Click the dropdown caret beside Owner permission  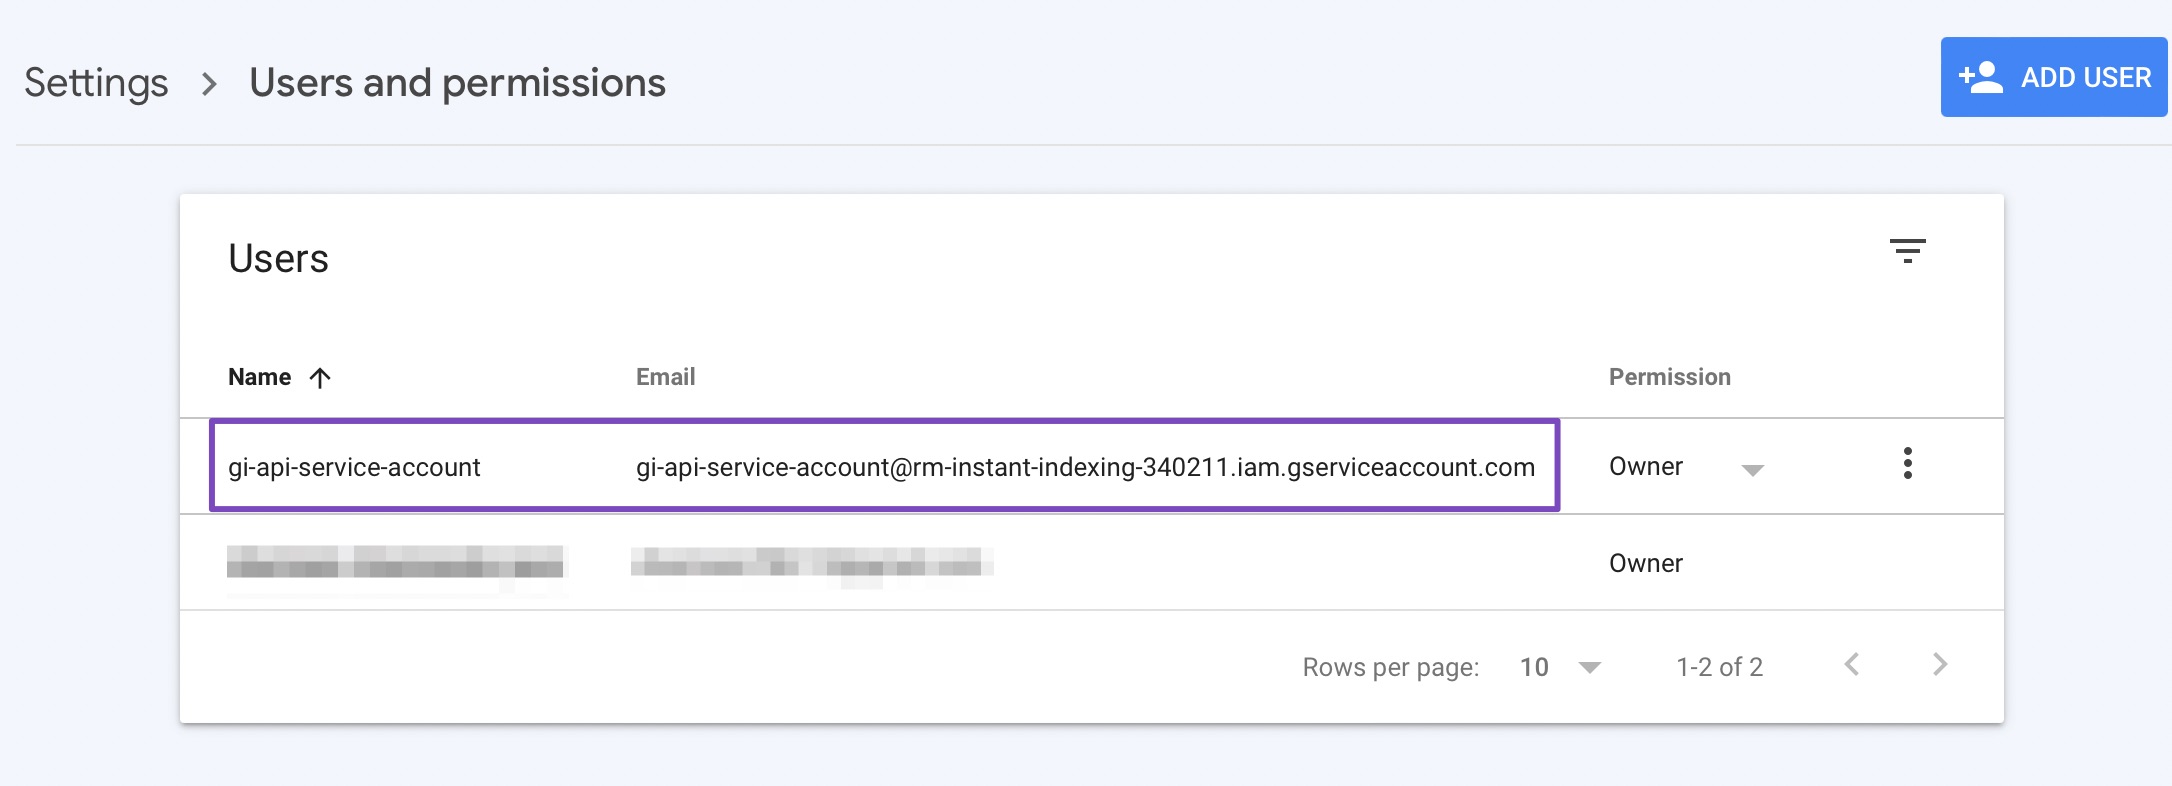click(1753, 469)
